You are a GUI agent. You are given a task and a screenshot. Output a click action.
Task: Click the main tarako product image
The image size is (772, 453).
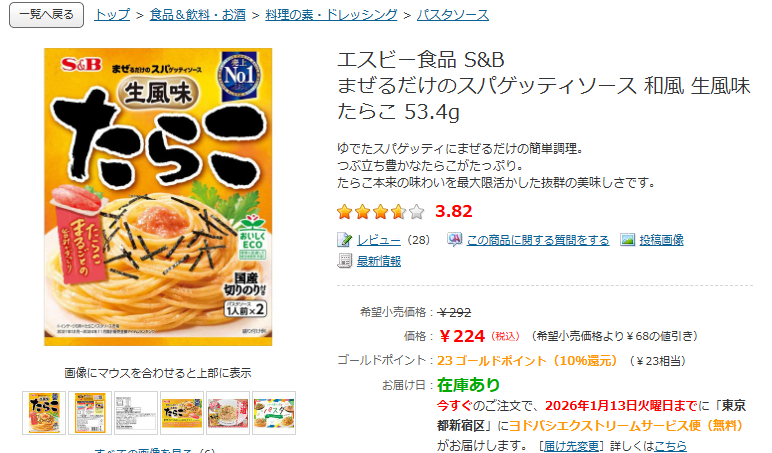158,197
